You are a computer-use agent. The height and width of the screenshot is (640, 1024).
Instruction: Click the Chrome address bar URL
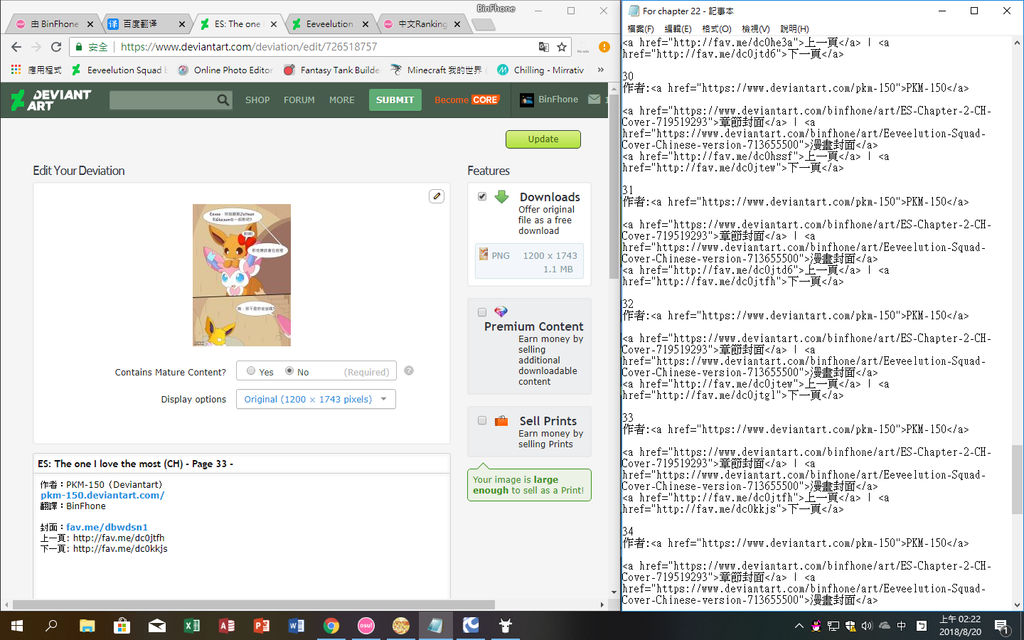tap(249, 47)
